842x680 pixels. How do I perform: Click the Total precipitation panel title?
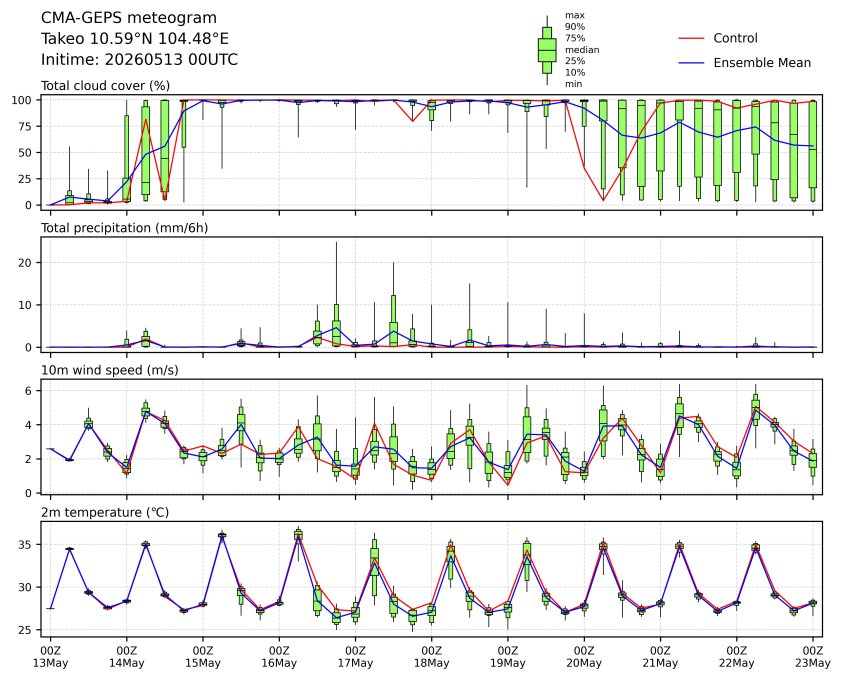tap(125, 228)
